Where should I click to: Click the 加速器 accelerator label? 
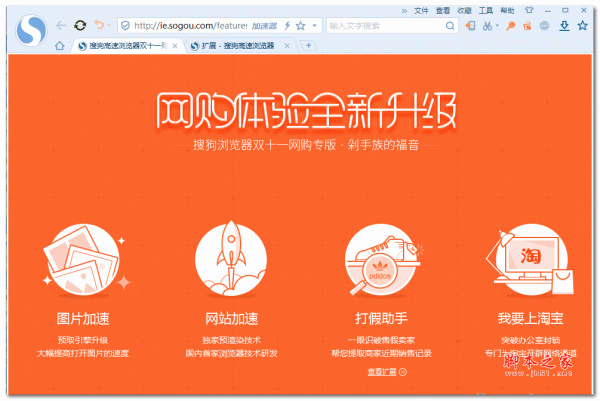point(264,26)
